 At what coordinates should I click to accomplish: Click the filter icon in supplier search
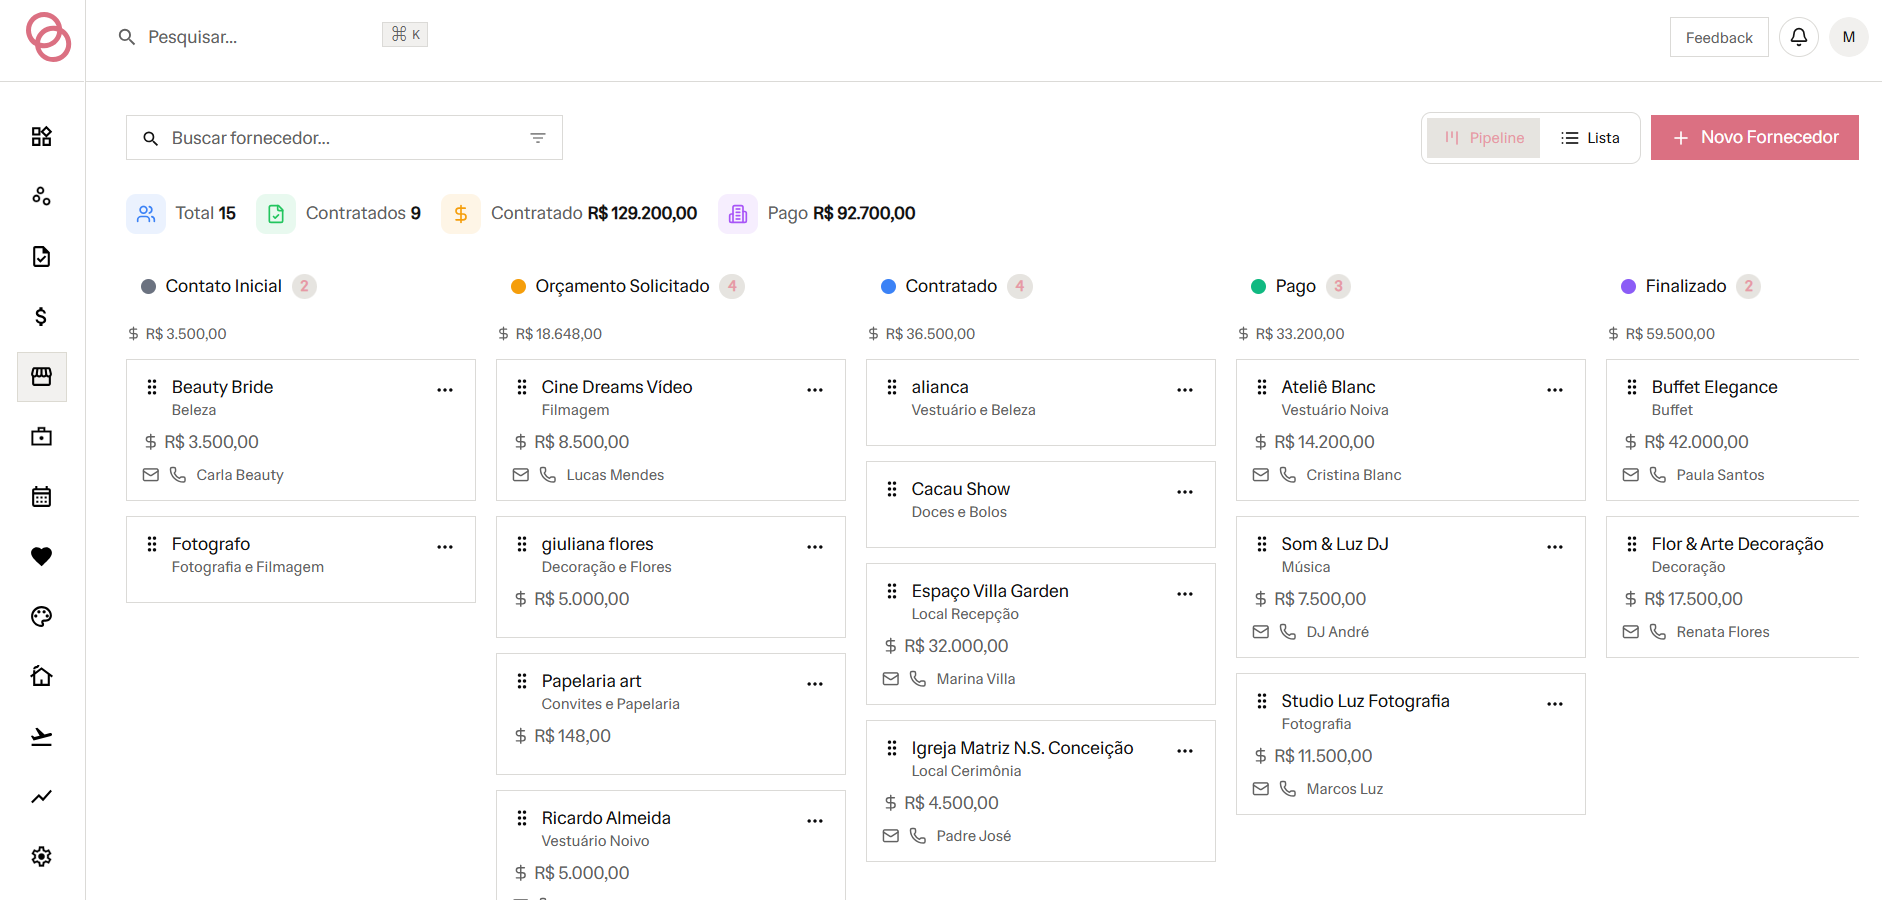538,138
